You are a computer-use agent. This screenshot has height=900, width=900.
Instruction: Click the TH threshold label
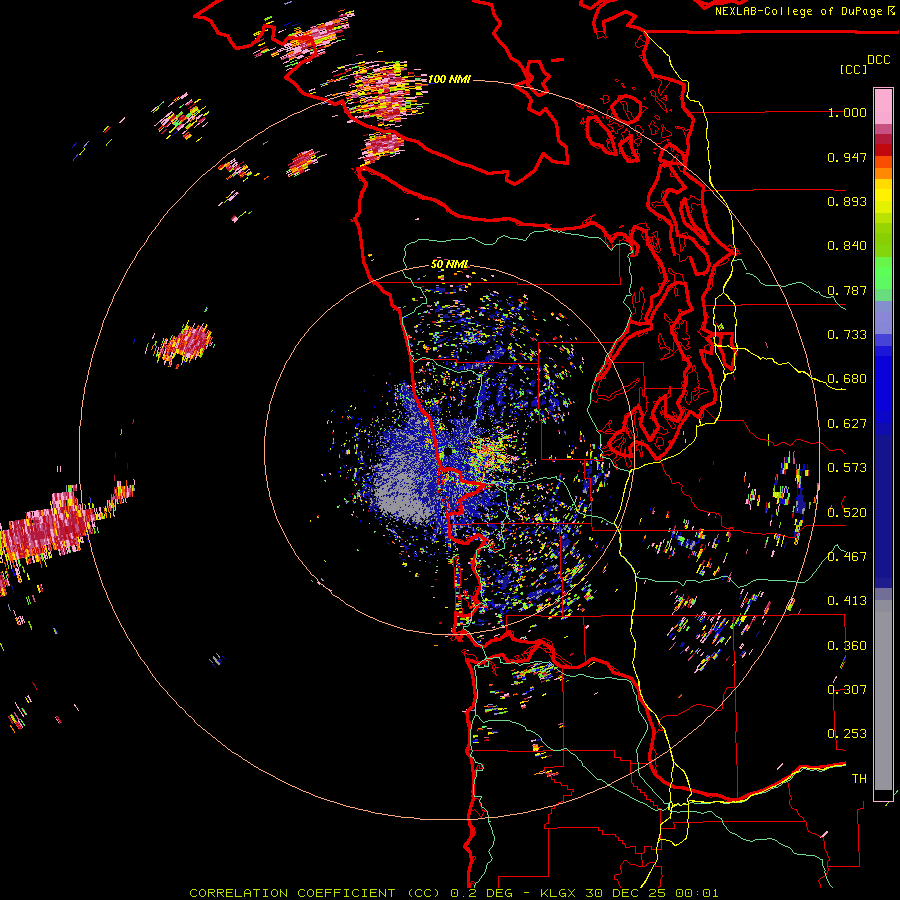click(859, 778)
